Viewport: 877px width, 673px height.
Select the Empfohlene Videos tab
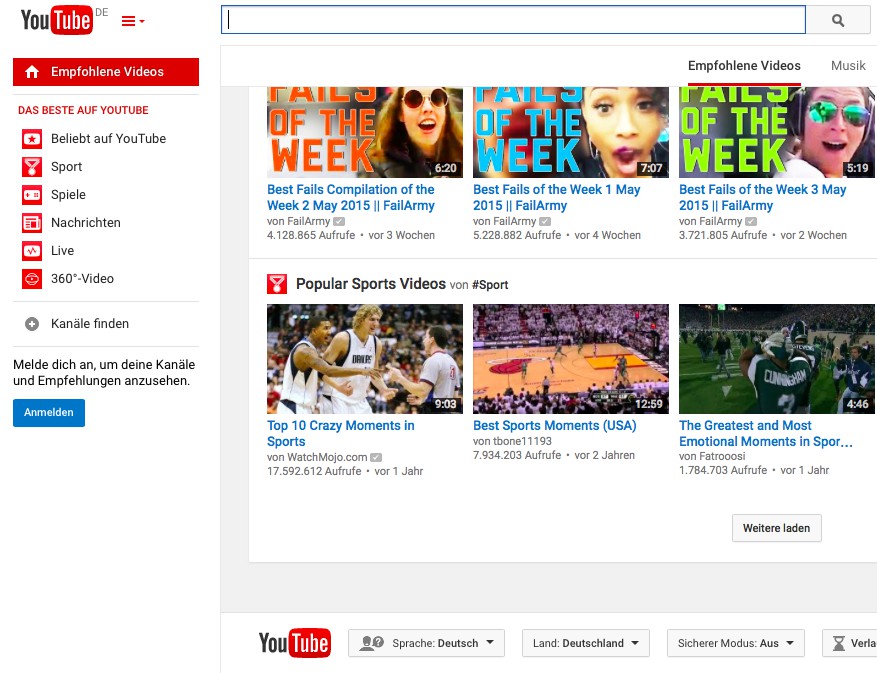click(x=744, y=65)
